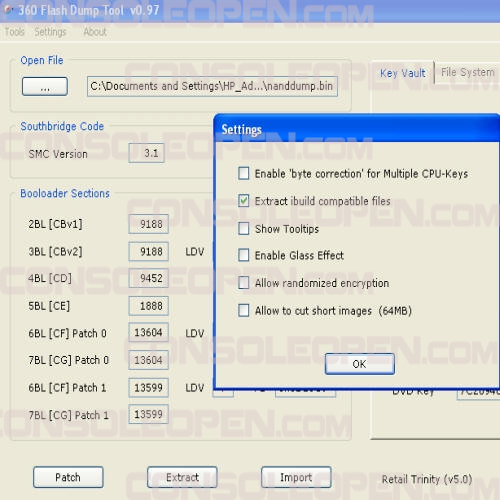Click the 5BL [CE] value 1888
This screenshot has height=500, width=500.
pos(149,306)
